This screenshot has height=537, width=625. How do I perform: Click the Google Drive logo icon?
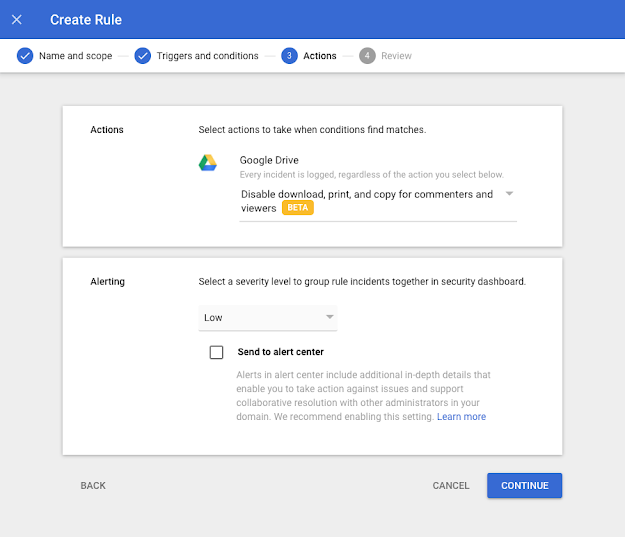click(208, 163)
